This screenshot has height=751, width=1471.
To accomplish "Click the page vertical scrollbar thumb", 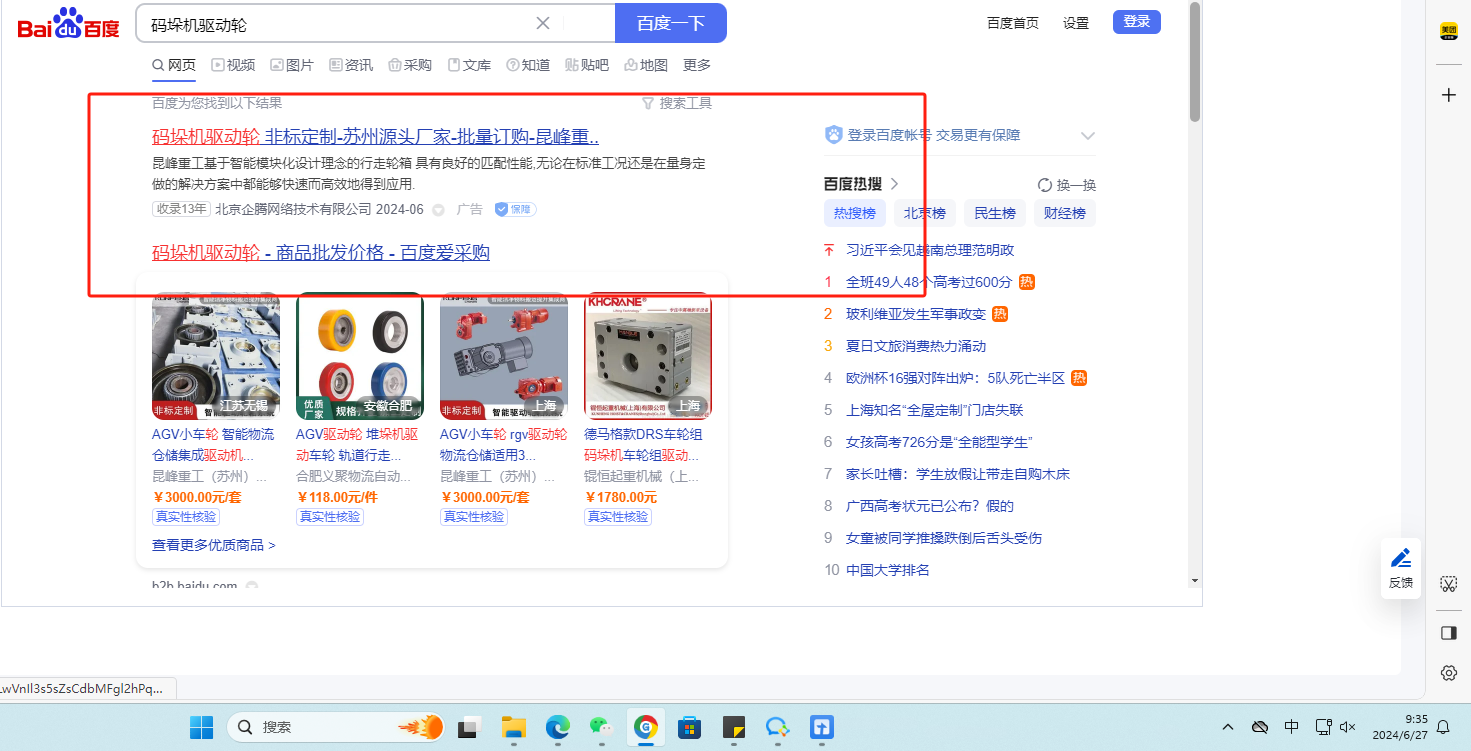I will click(x=1195, y=60).
